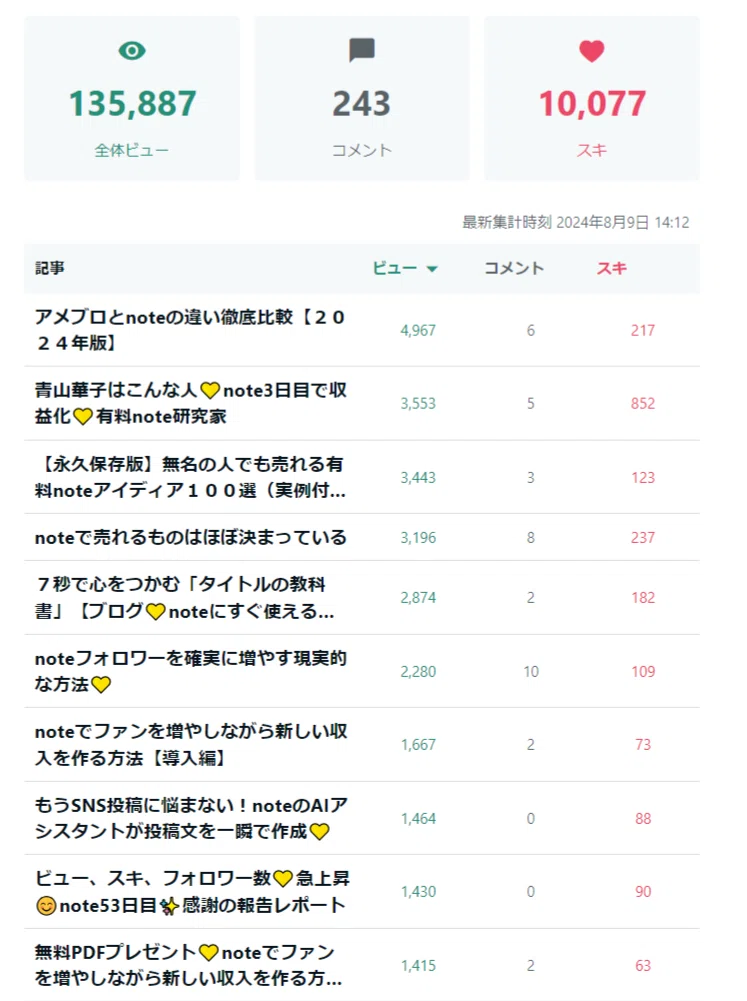Select the スキ 10,077 summary card
Viewport: 747px width, 1001px height.
592,98
